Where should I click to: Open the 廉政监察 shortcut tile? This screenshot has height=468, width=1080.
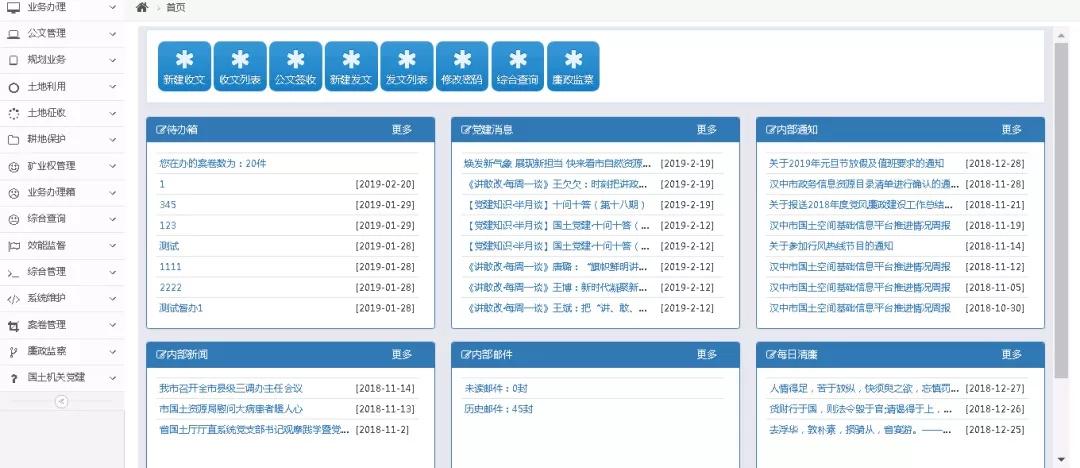[573, 66]
